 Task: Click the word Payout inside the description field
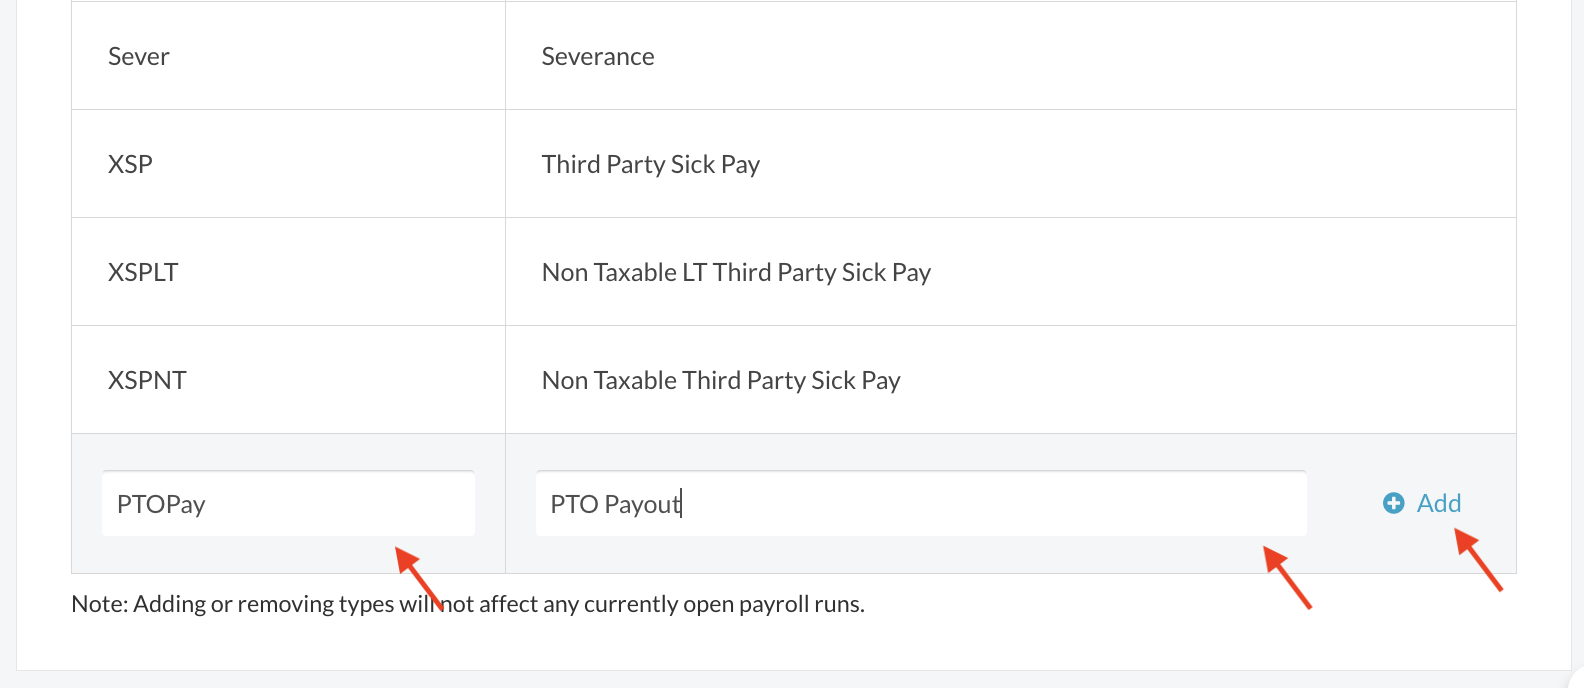[x=642, y=504]
